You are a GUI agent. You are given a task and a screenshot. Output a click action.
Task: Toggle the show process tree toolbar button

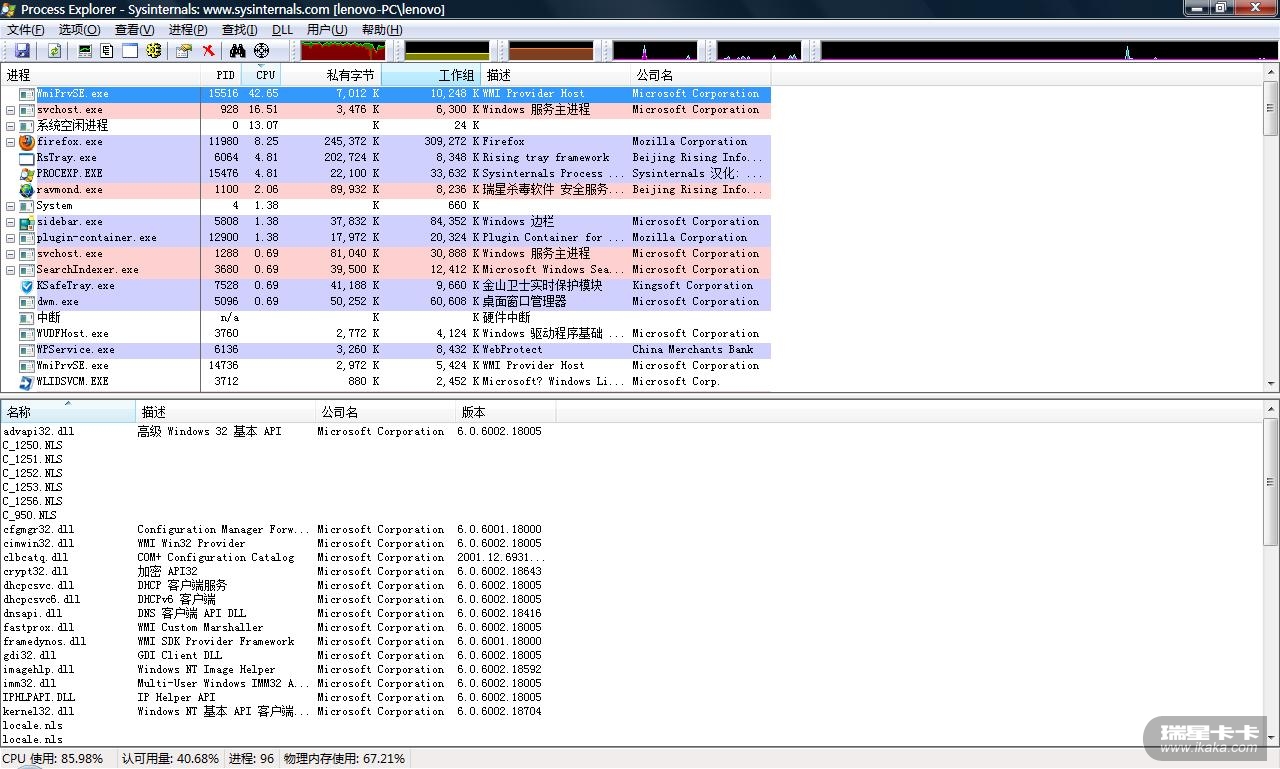(x=107, y=51)
